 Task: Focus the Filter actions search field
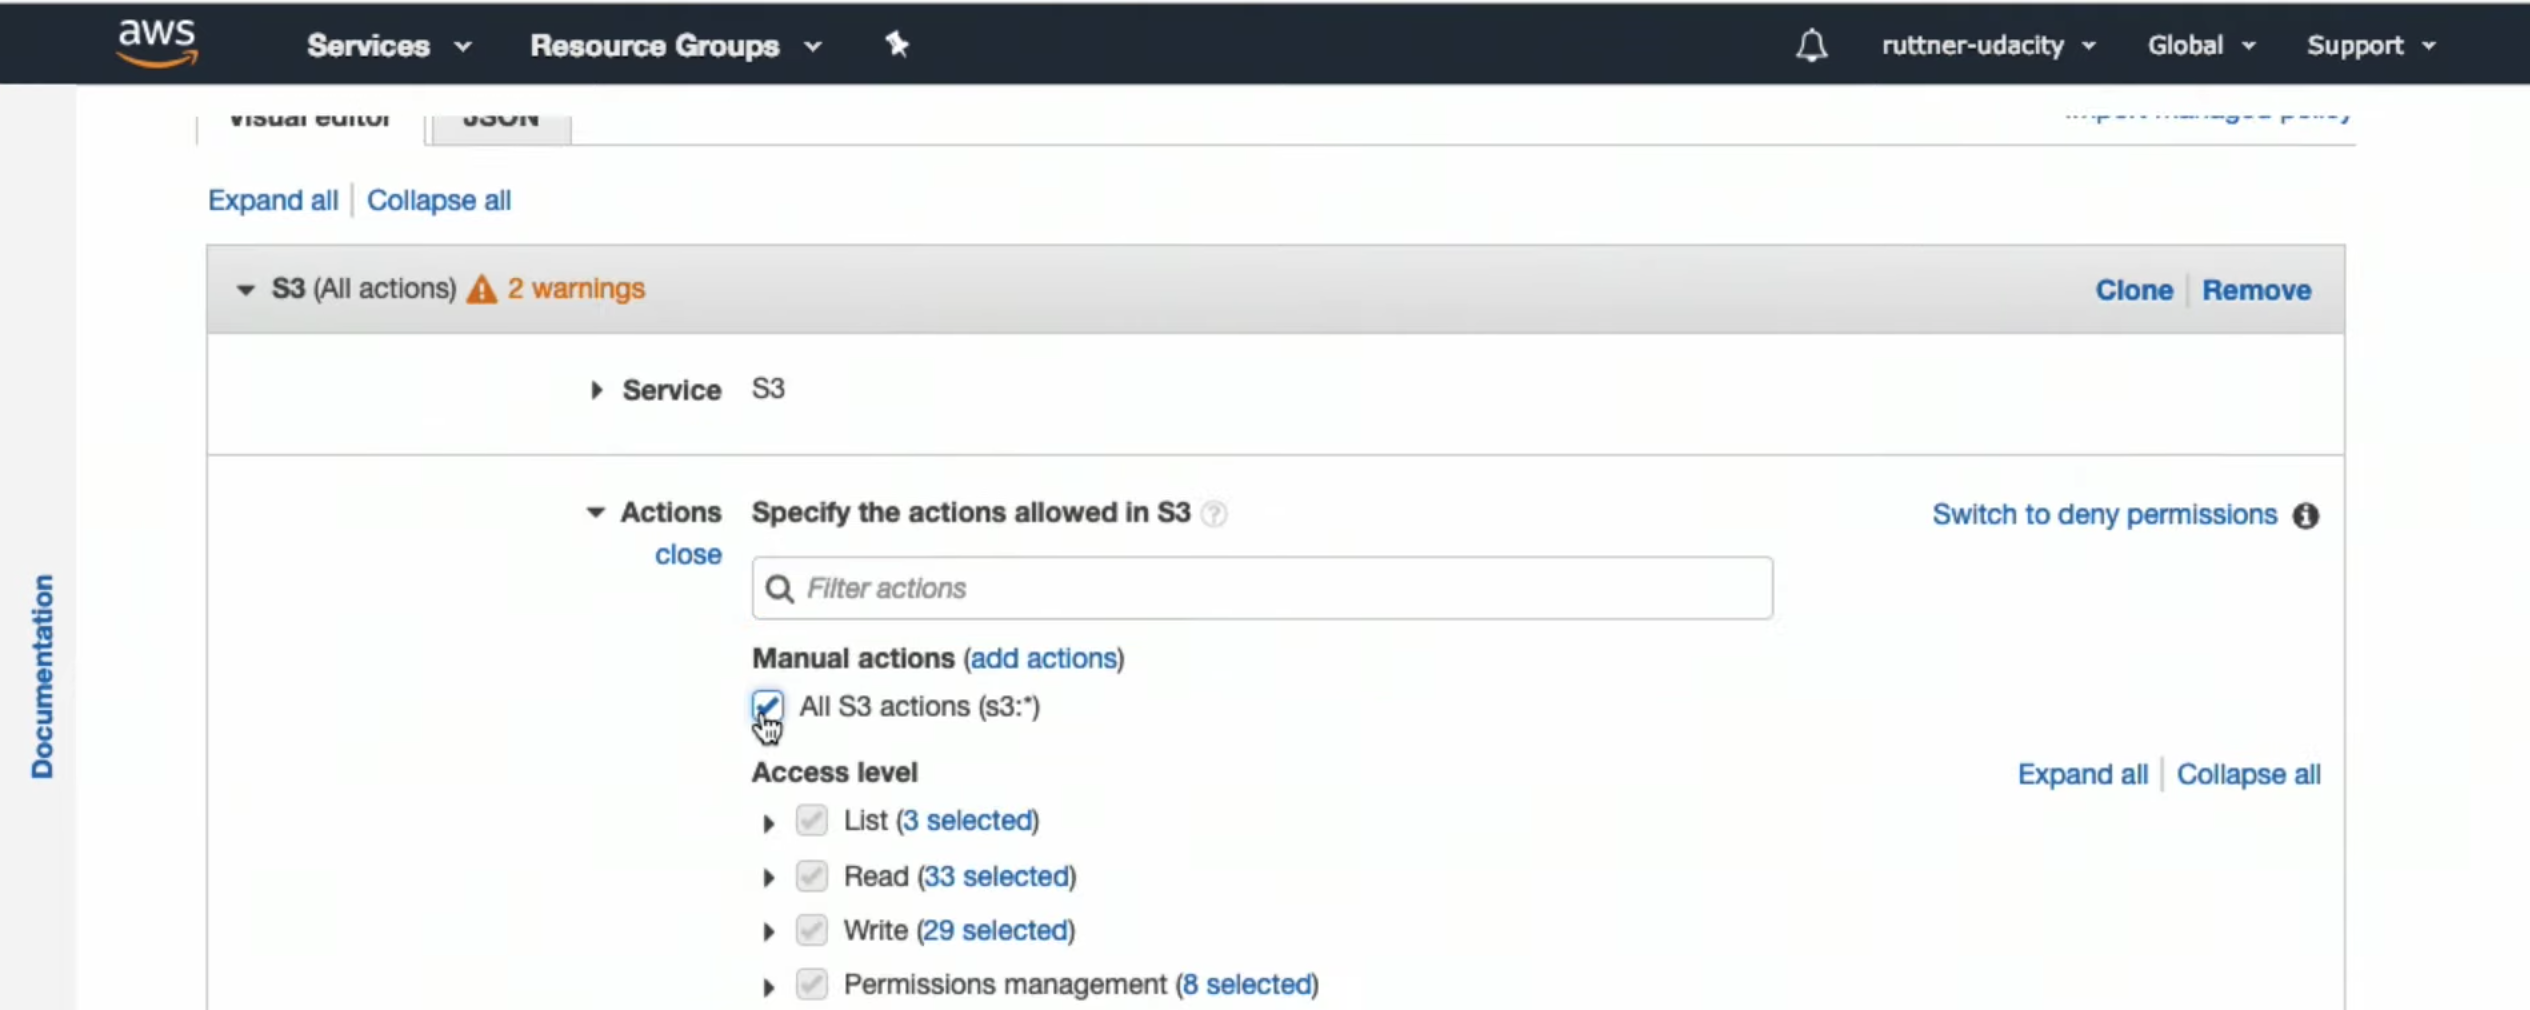tap(1262, 588)
